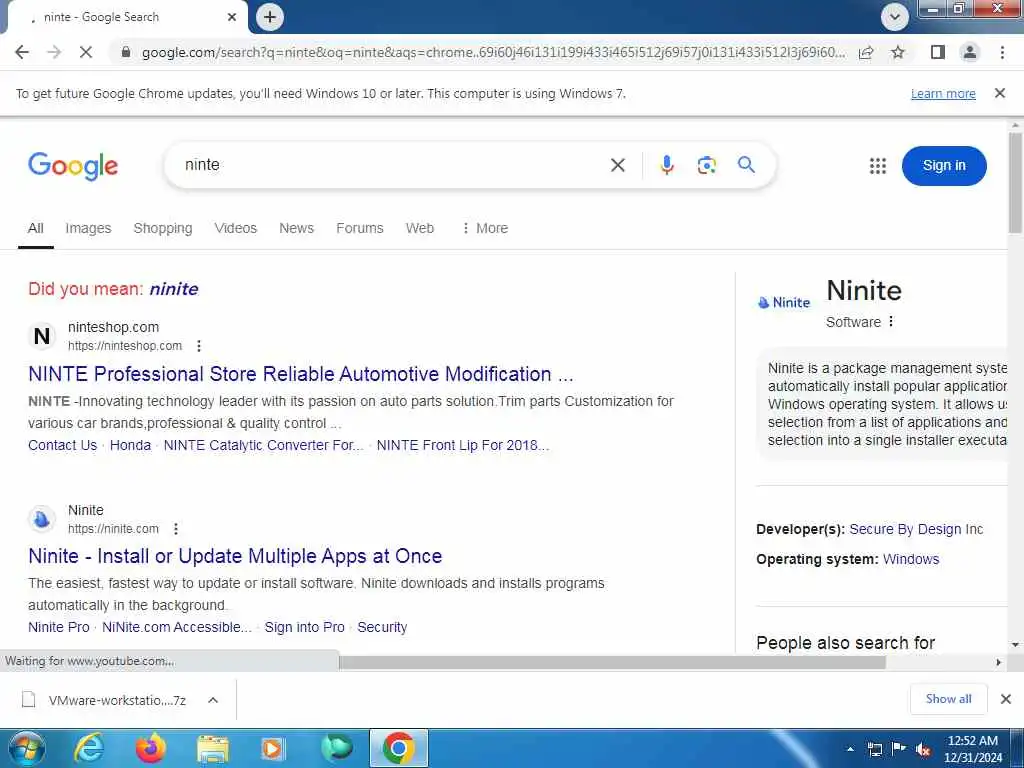Select the All results tab
The image size is (1024, 768).
coord(35,228)
